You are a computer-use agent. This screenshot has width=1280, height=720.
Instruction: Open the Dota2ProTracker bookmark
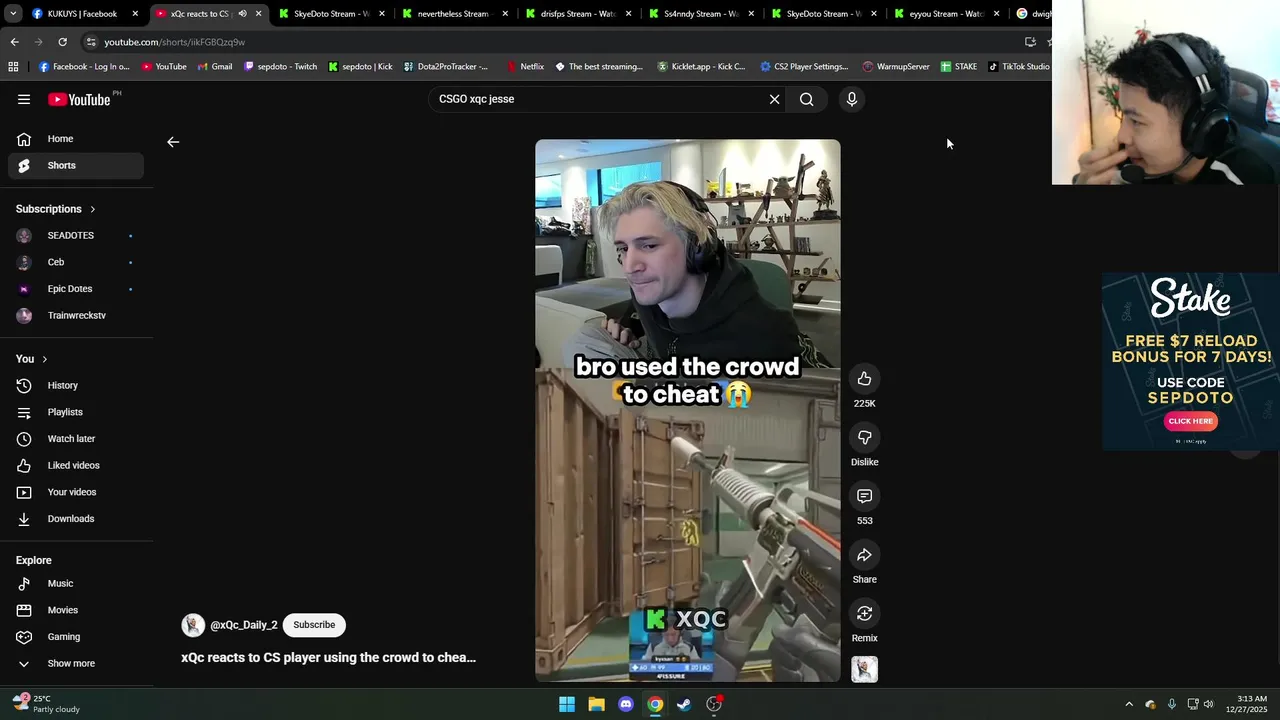point(446,66)
